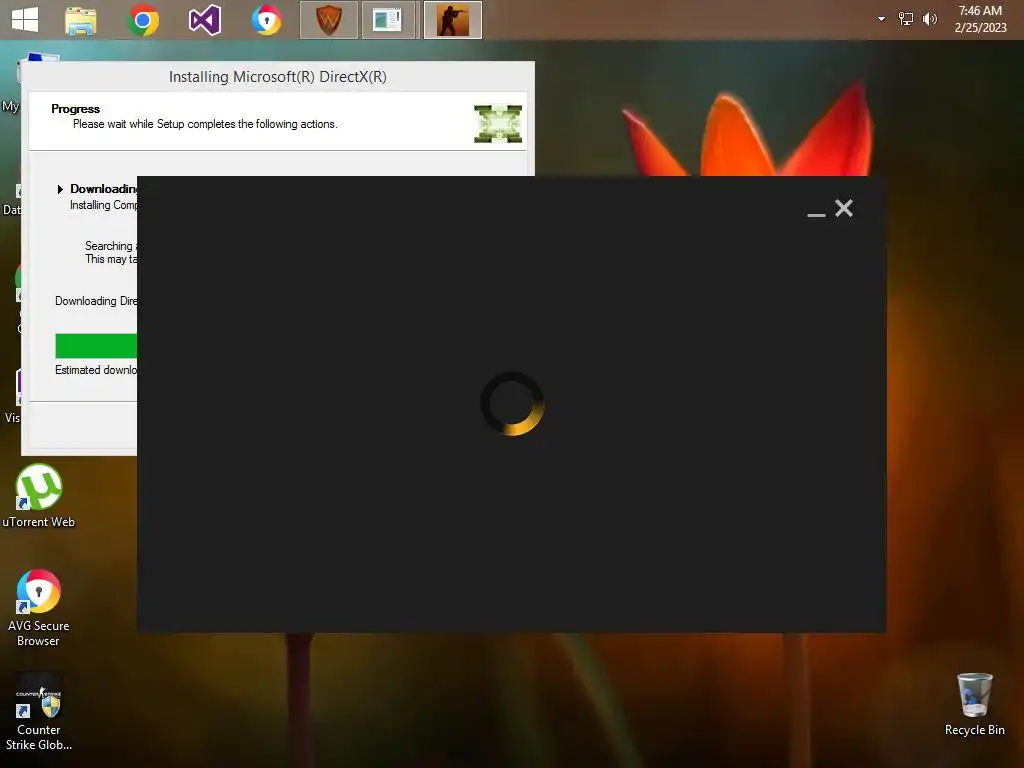Open the network status tray icon
The width and height of the screenshot is (1024, 768).
tap(906, 19)
